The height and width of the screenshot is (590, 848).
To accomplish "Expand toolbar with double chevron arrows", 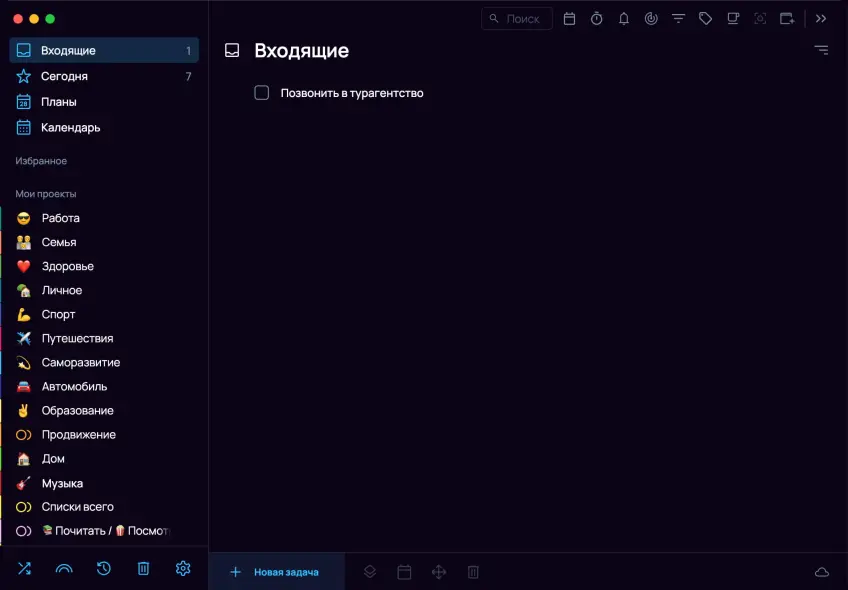I will 821,18.
